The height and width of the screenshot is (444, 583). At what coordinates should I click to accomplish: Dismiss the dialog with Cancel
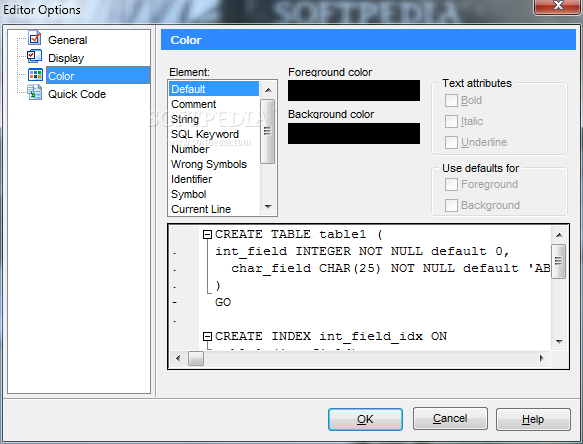point(450,418)
